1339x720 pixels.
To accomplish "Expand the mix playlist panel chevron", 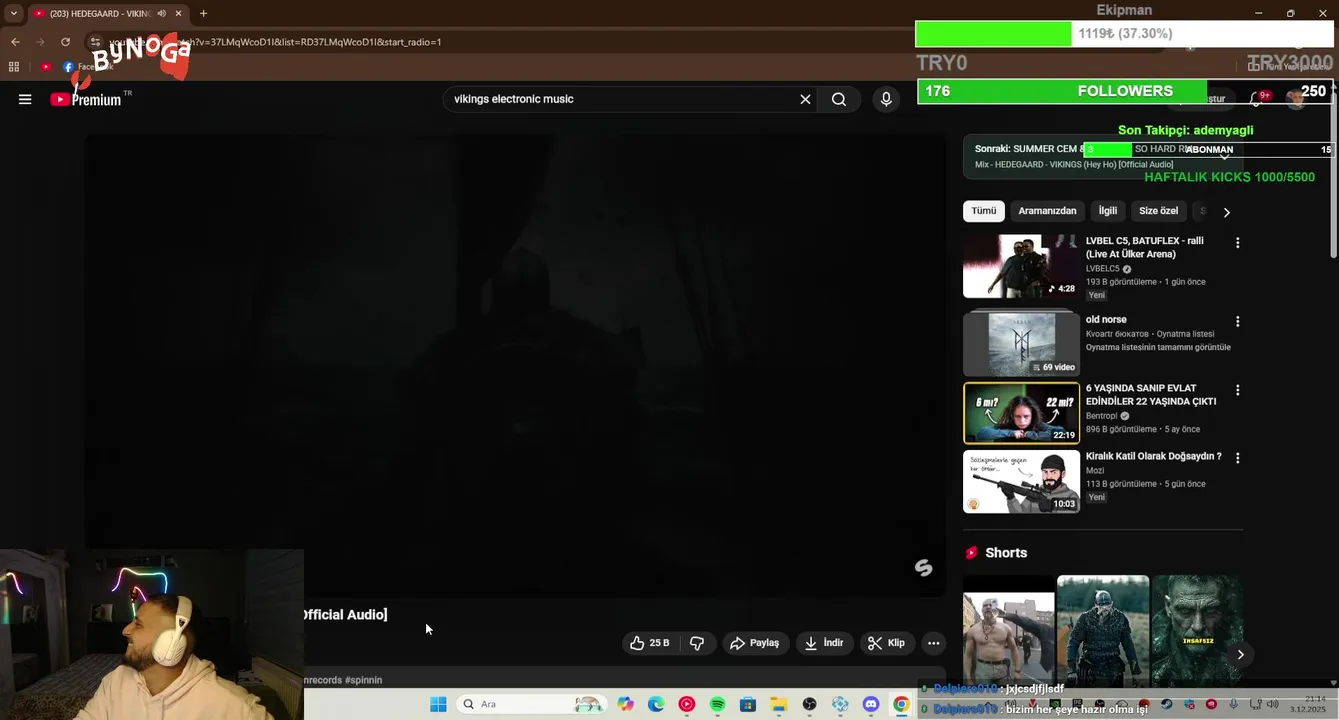I will [x=1224, y=157].
